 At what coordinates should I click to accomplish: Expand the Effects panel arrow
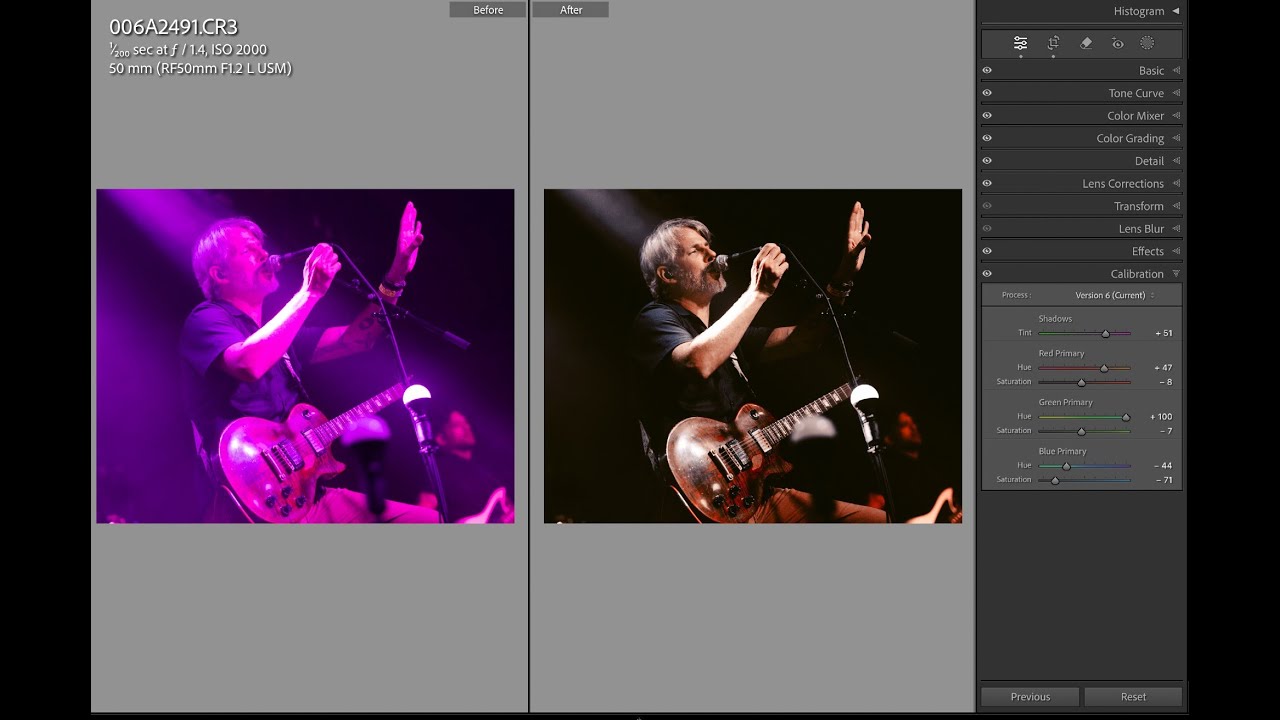(1176, 251)
